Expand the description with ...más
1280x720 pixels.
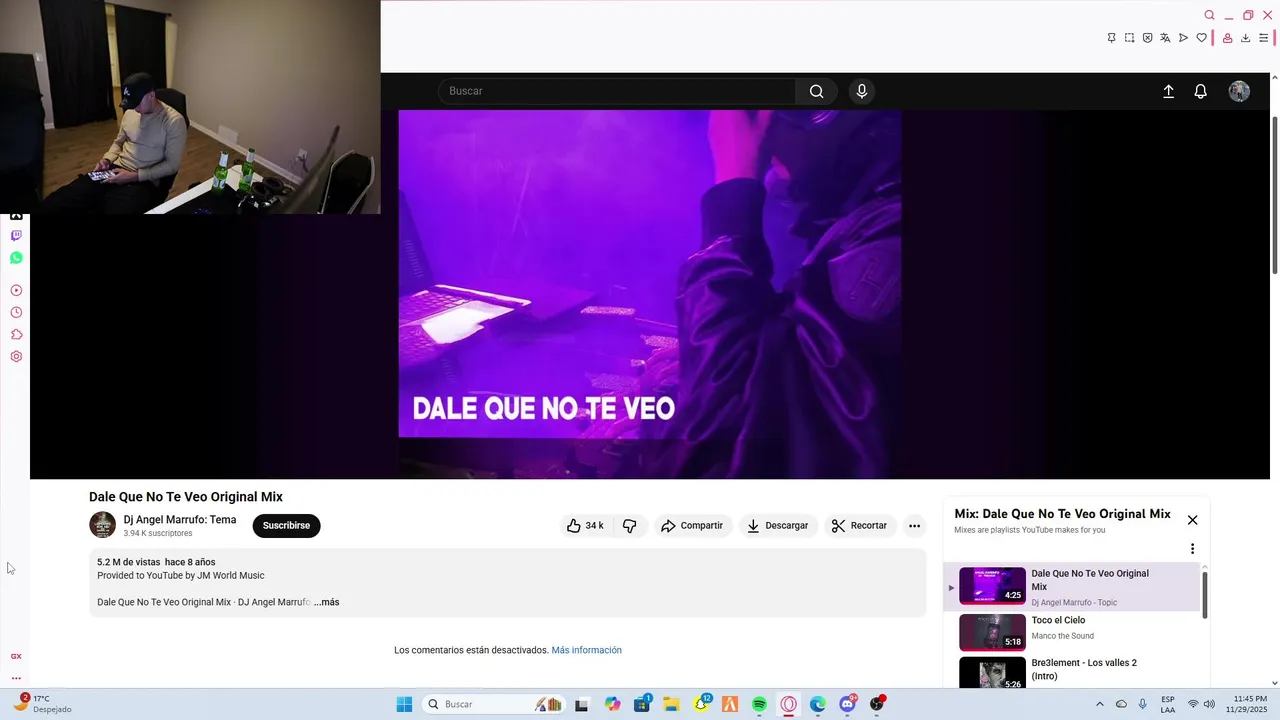point(326,602)
